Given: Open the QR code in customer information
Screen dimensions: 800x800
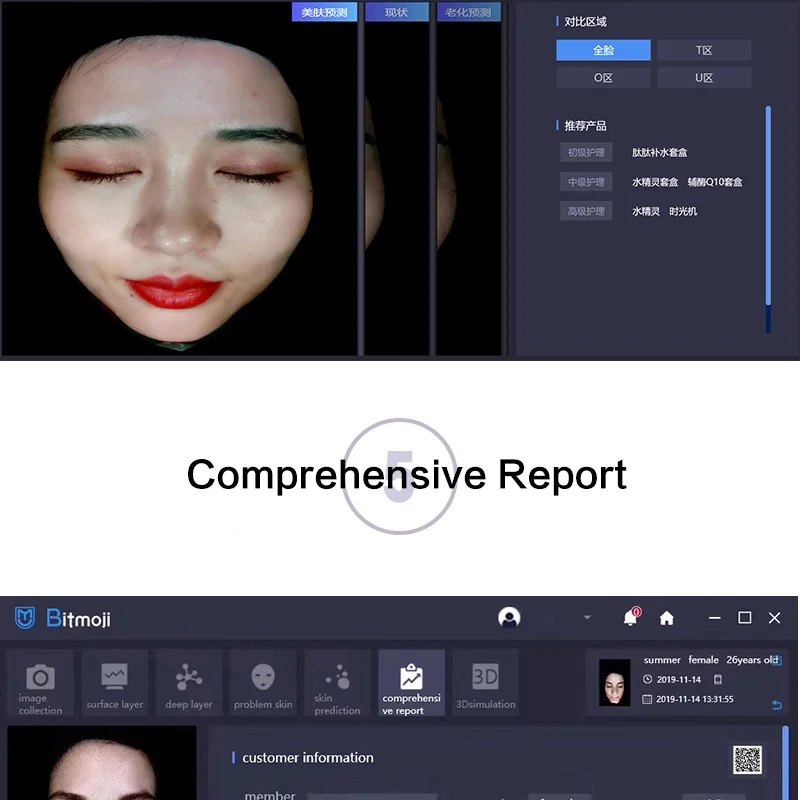Looking at the screenshot, I should (x=747, y=759).
